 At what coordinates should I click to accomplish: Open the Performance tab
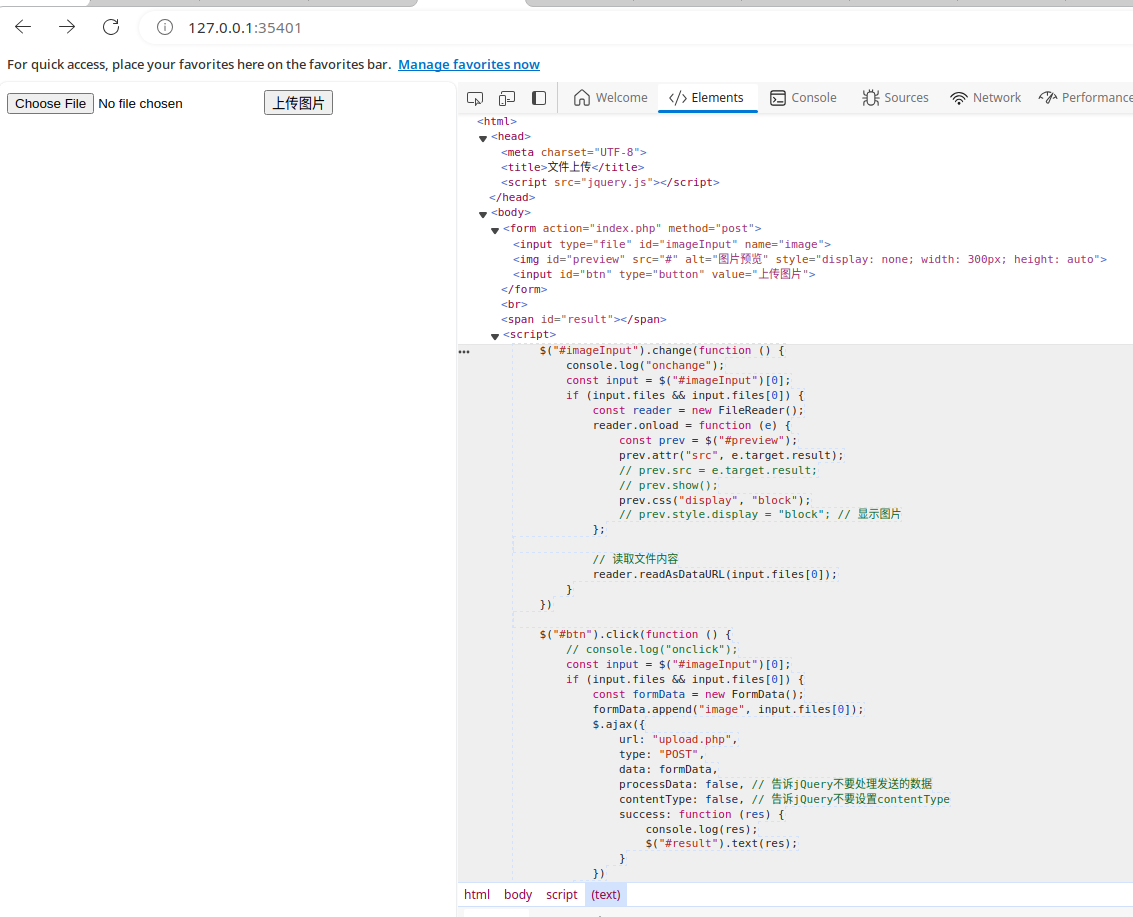tap(1085, 98)
